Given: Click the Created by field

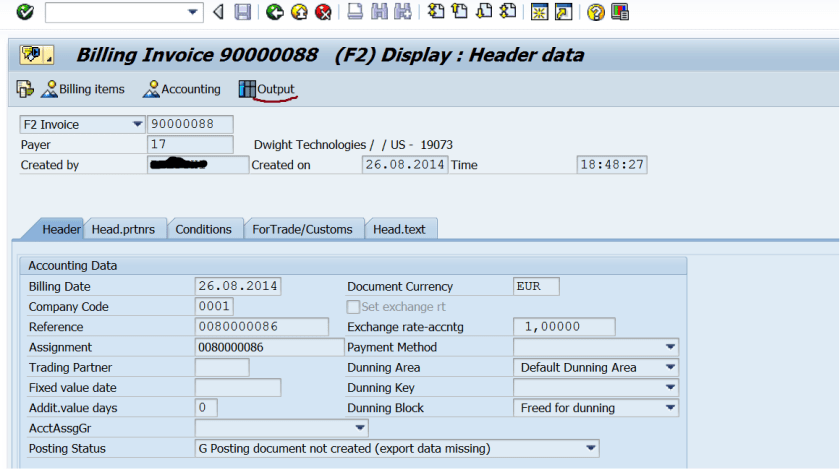Looking at the screenshot, I should click(x=198, y=165).
